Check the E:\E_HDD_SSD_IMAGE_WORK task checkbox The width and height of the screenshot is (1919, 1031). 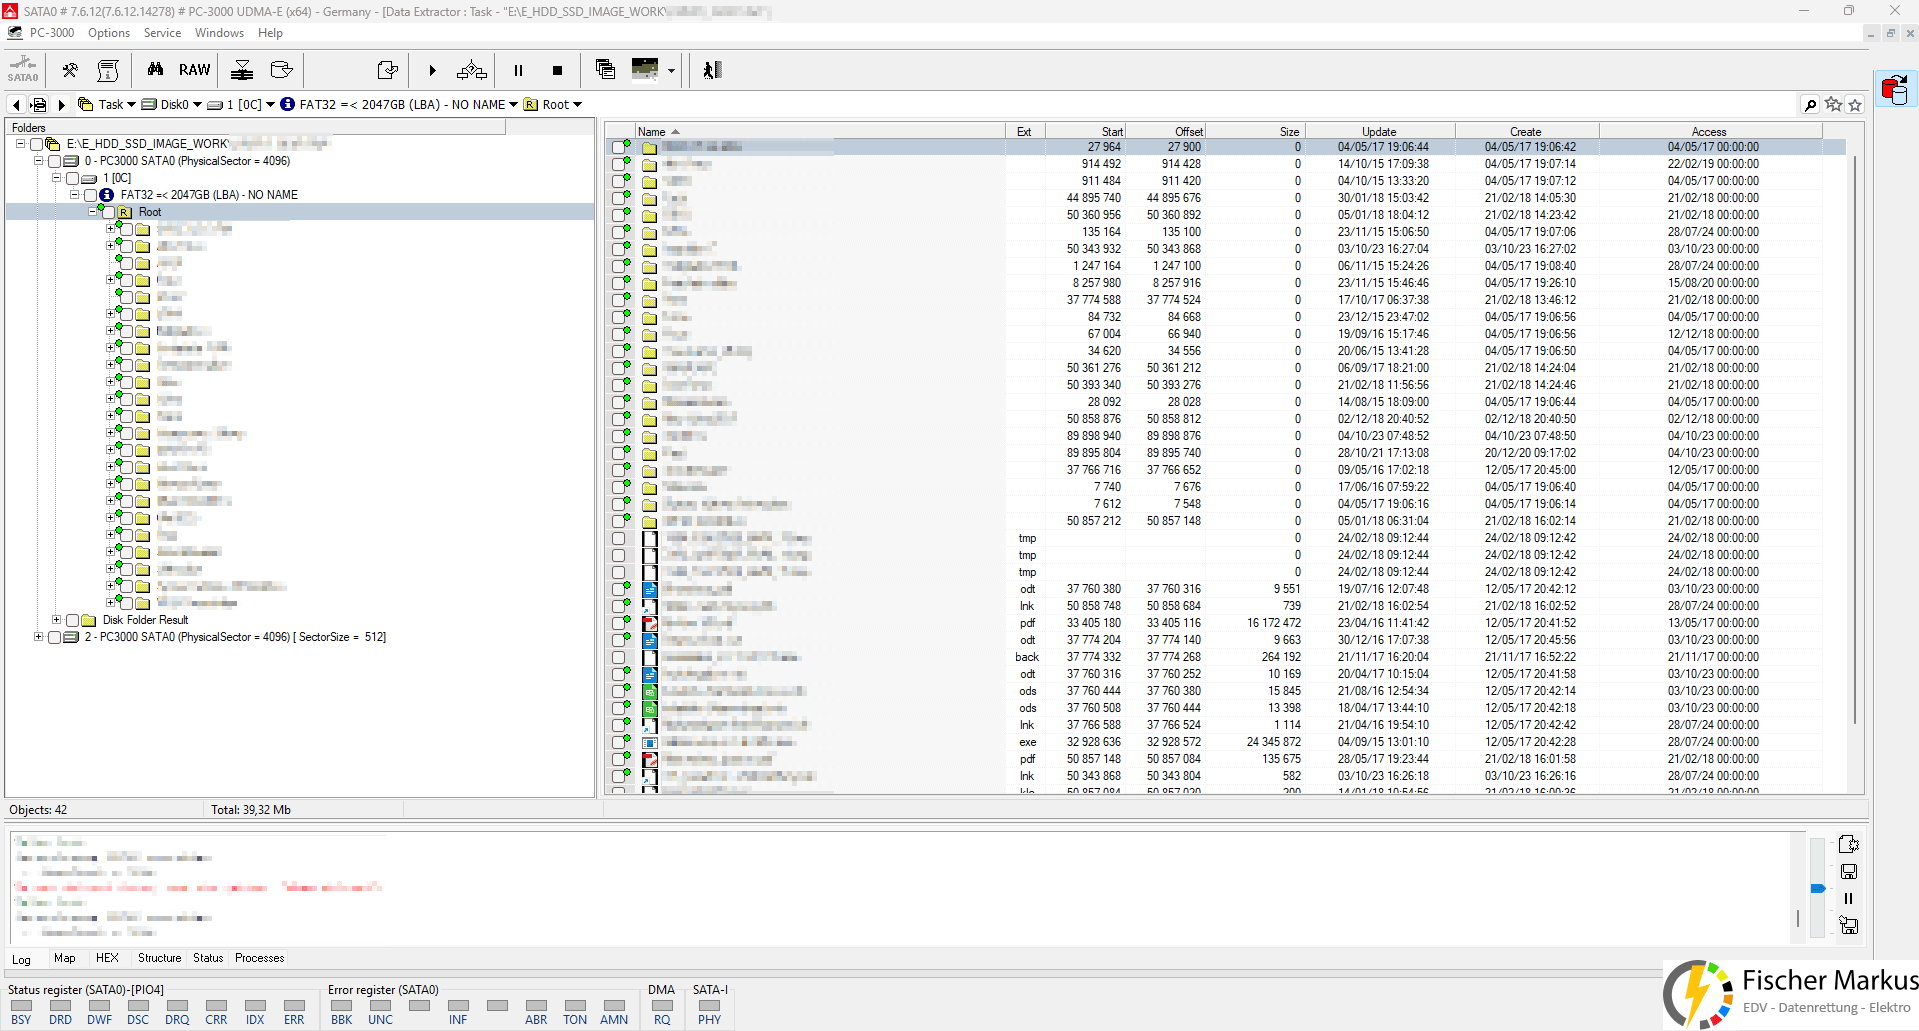[36, 144]
